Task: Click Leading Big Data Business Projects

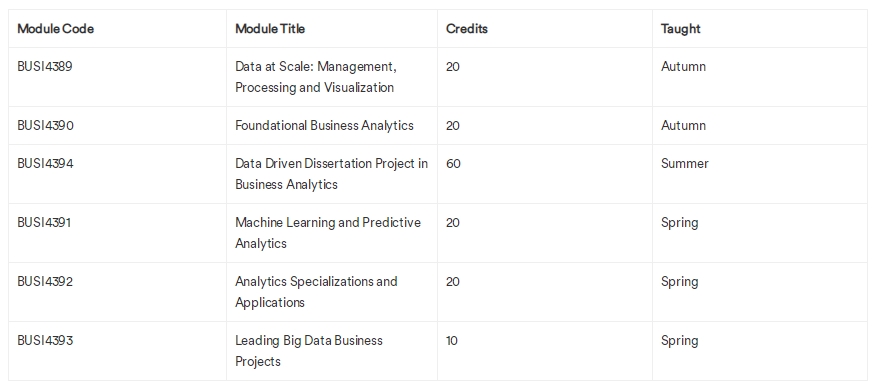Action: [309, 352]
